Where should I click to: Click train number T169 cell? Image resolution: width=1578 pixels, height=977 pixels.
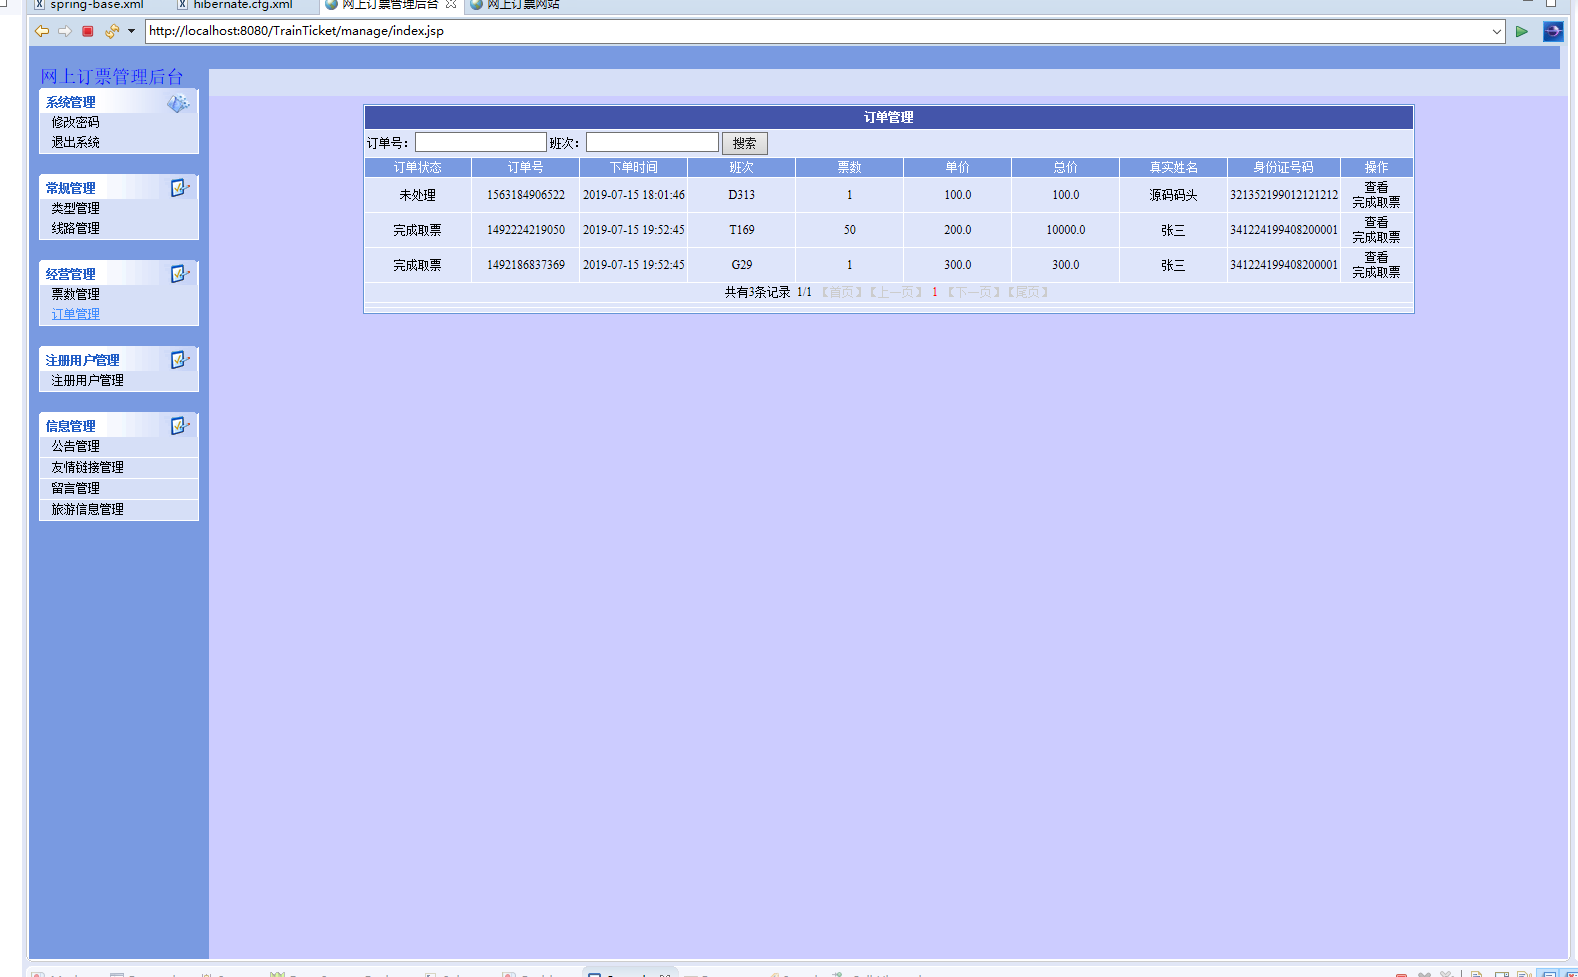pos(742,230)
